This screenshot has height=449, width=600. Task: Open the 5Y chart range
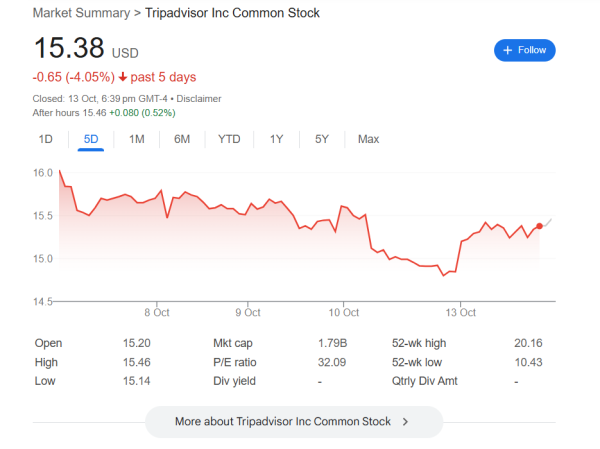pyautogui.click(x=321, y=139)
